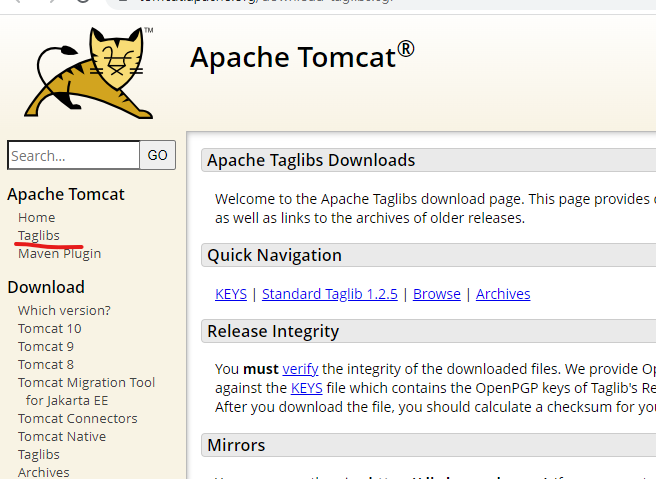Go to Tomcat 9 download link
Viewport: 656px width, 479px height.
point(46,346)
